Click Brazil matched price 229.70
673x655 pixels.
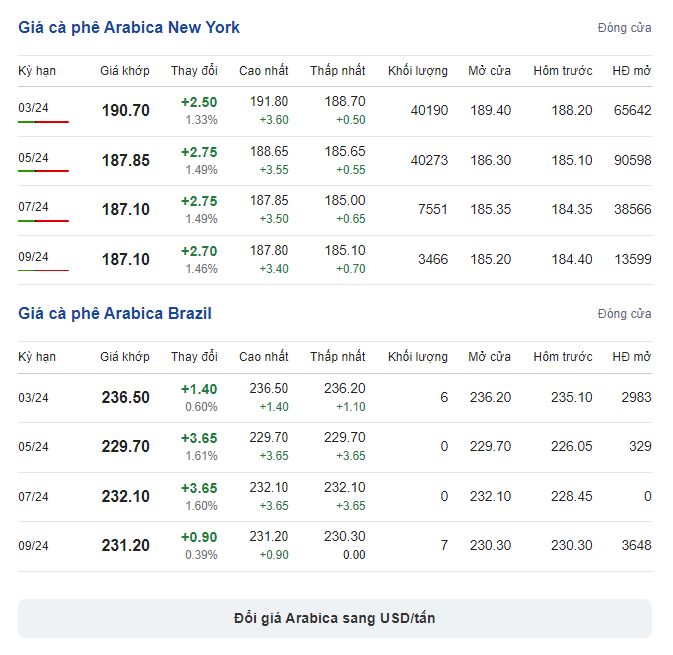pyautogui.click(x=126, y=446)
